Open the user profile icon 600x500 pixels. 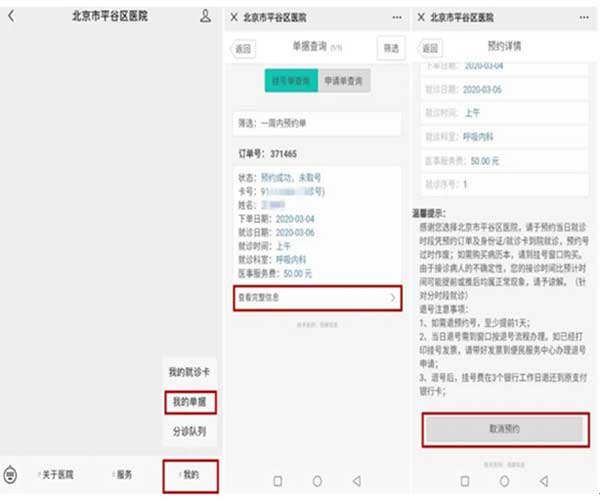[205, 17]
